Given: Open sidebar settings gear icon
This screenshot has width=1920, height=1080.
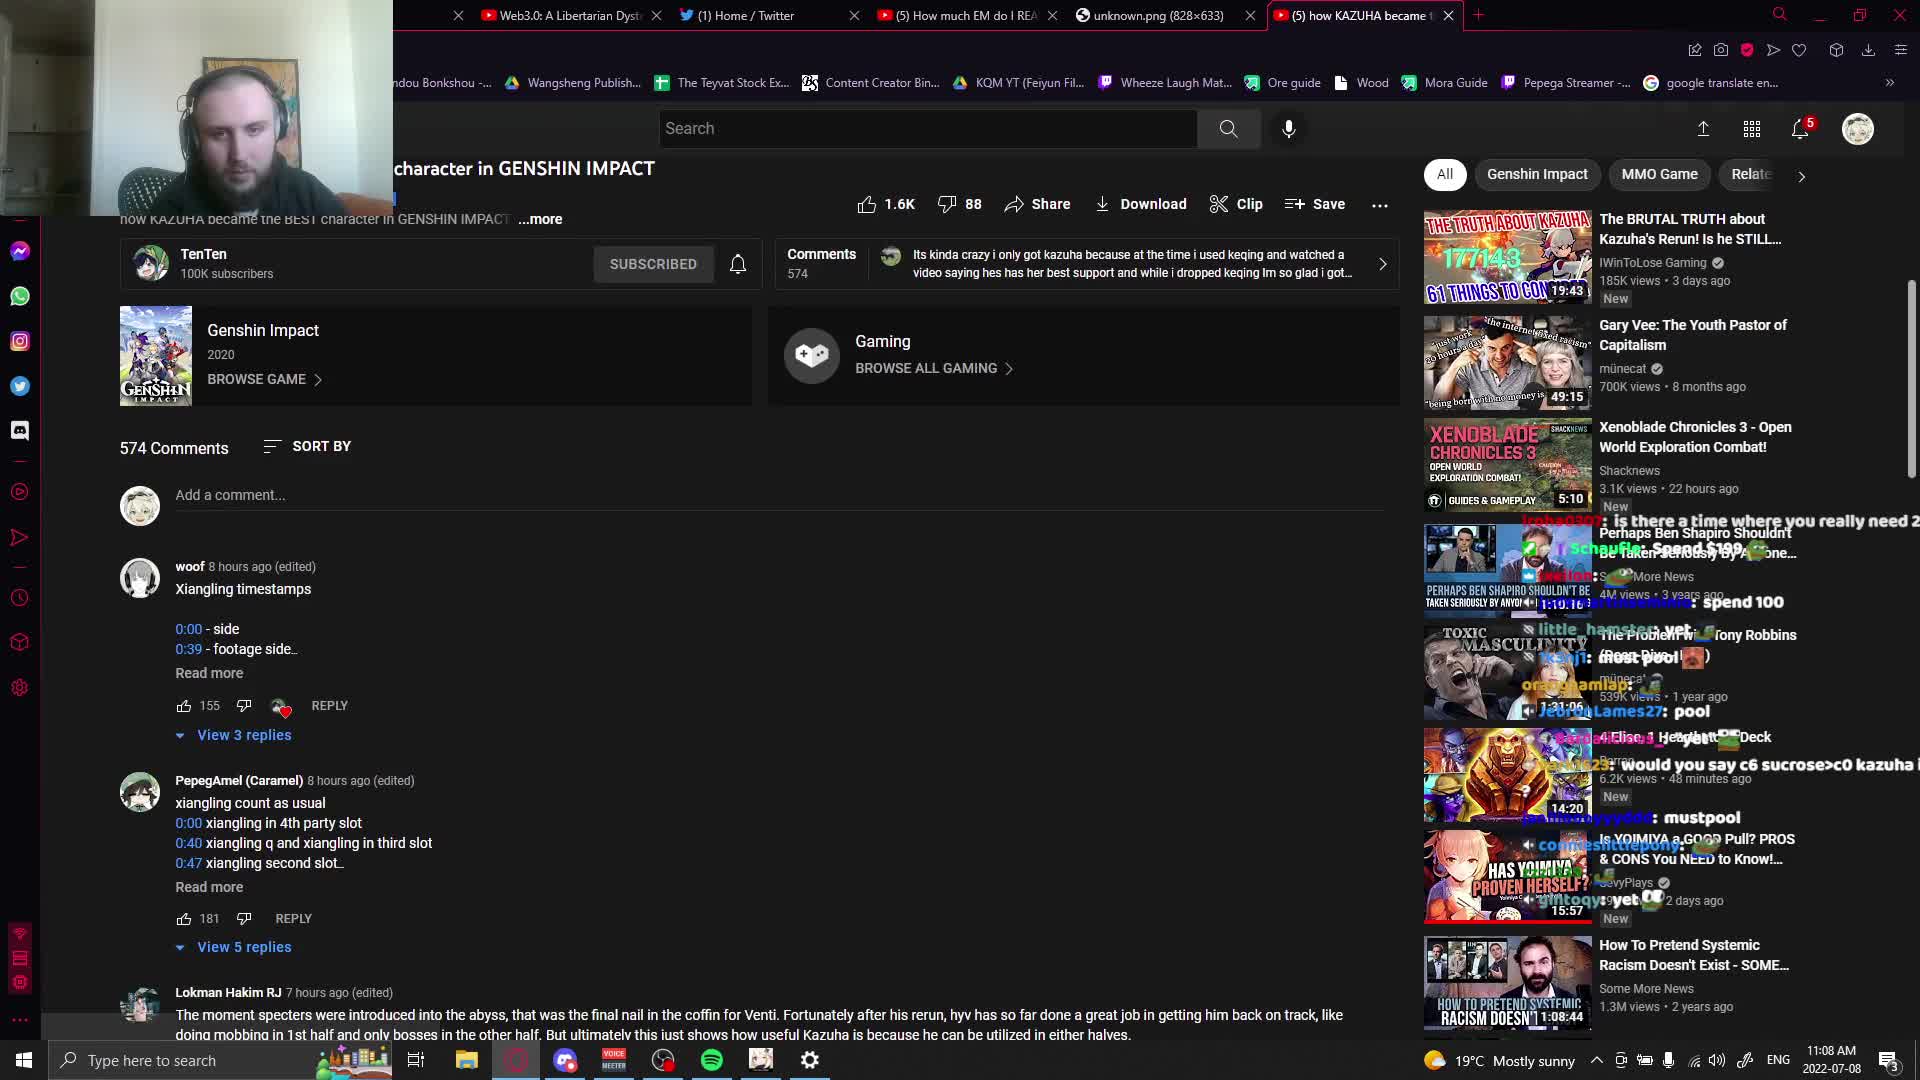Looking at the screenshot, I should 20,688.
